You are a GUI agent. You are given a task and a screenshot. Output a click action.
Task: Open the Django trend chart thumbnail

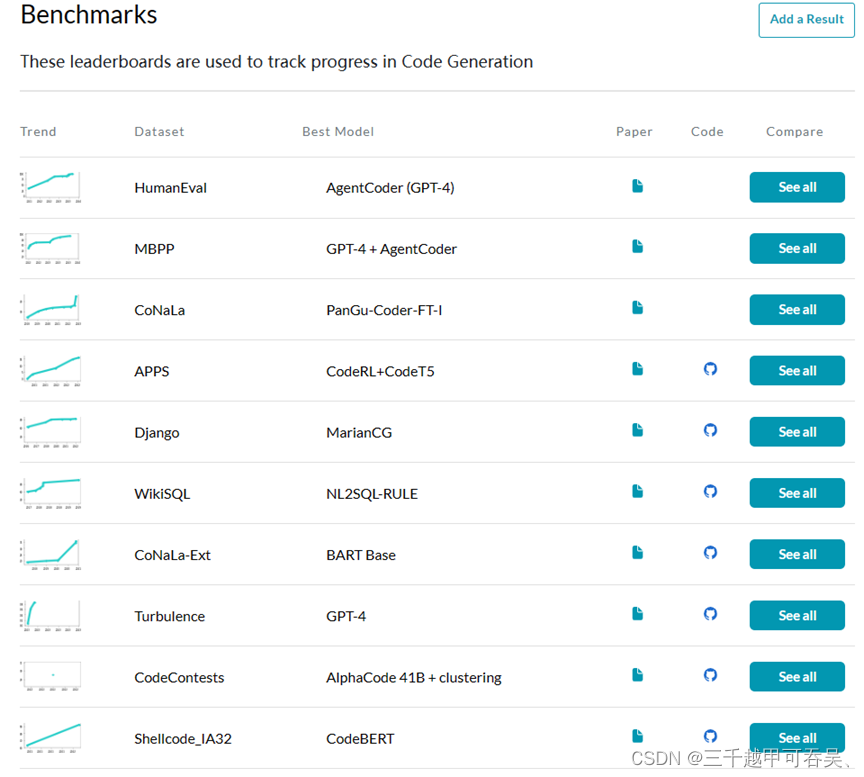pyautogui.click(x=51, y=432)
